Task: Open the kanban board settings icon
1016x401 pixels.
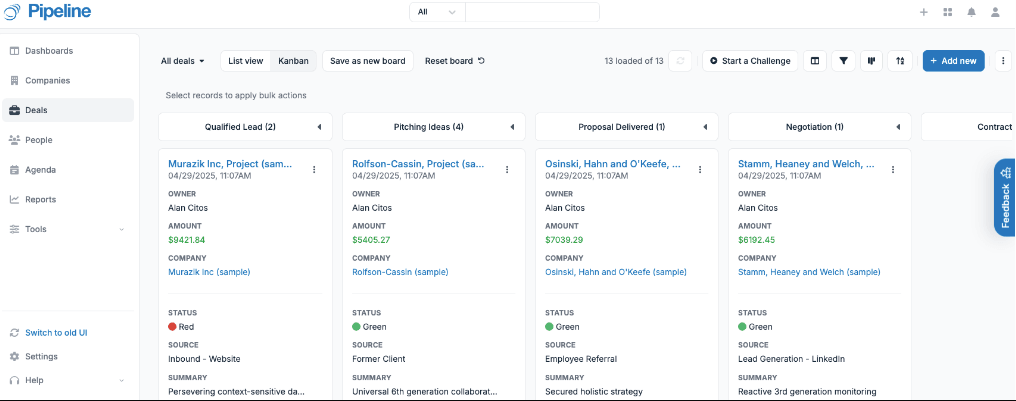Action: coord(872,61)
